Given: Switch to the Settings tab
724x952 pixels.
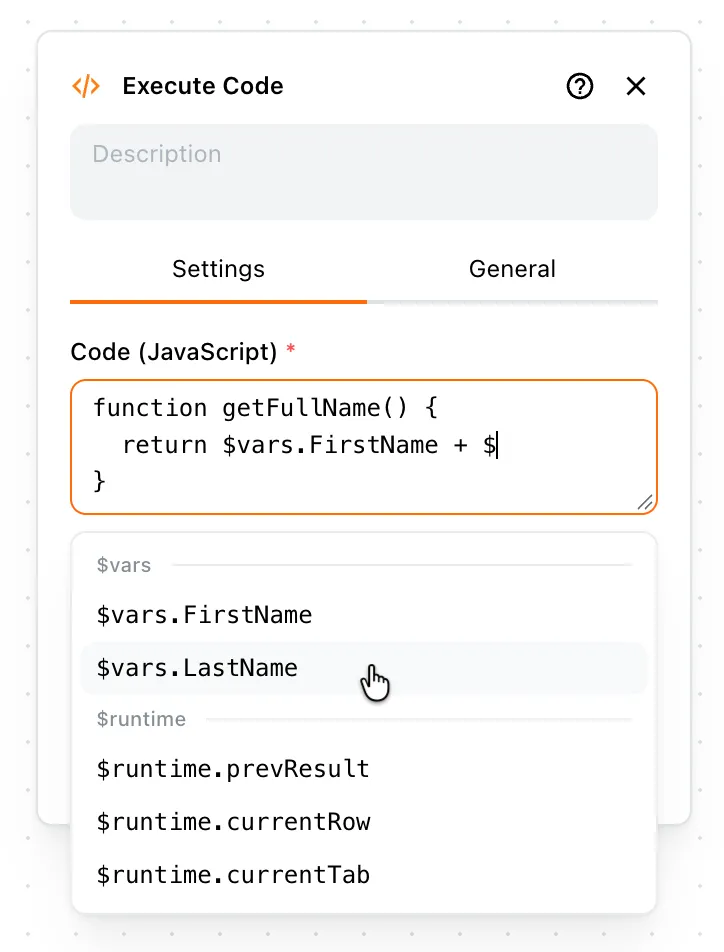Looking at the screenshot, I should [219, 269].
